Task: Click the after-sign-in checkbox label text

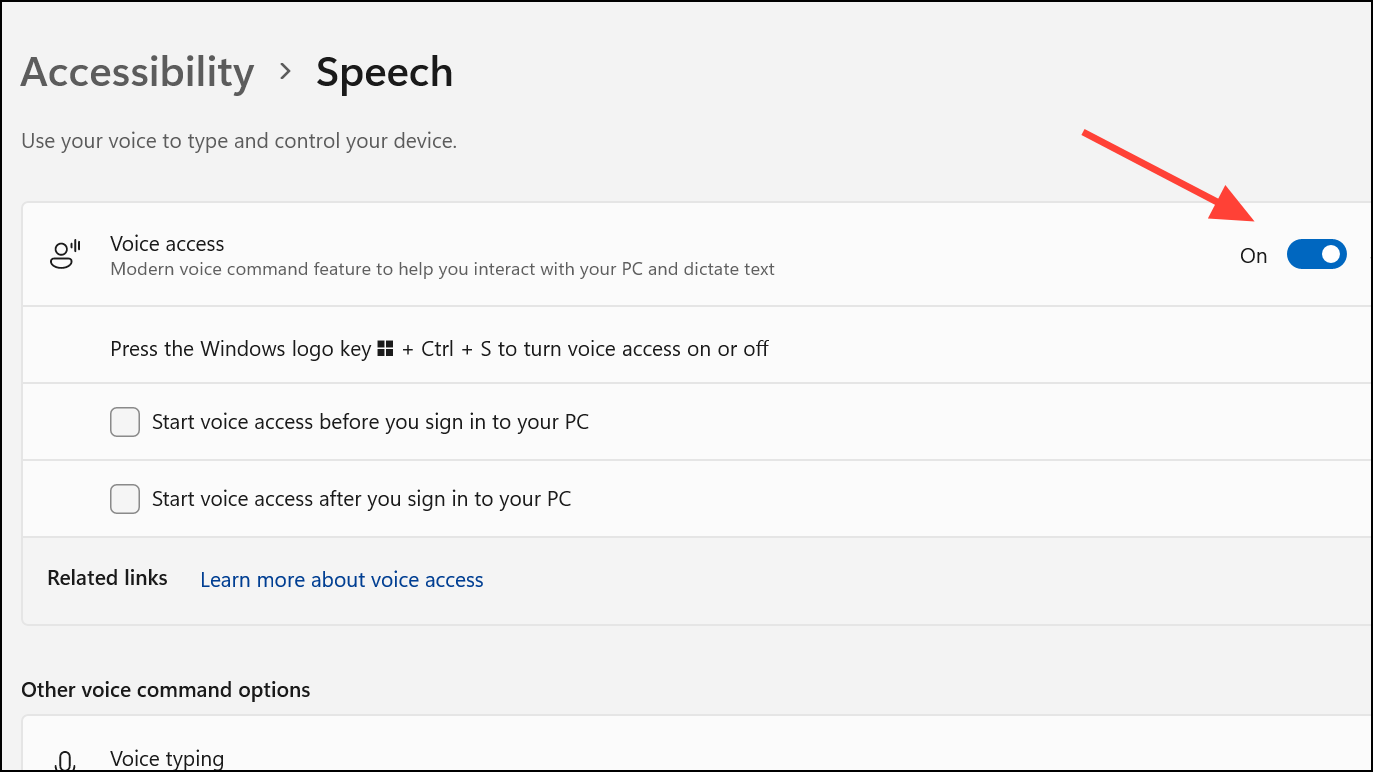Action: pos(361,498)
